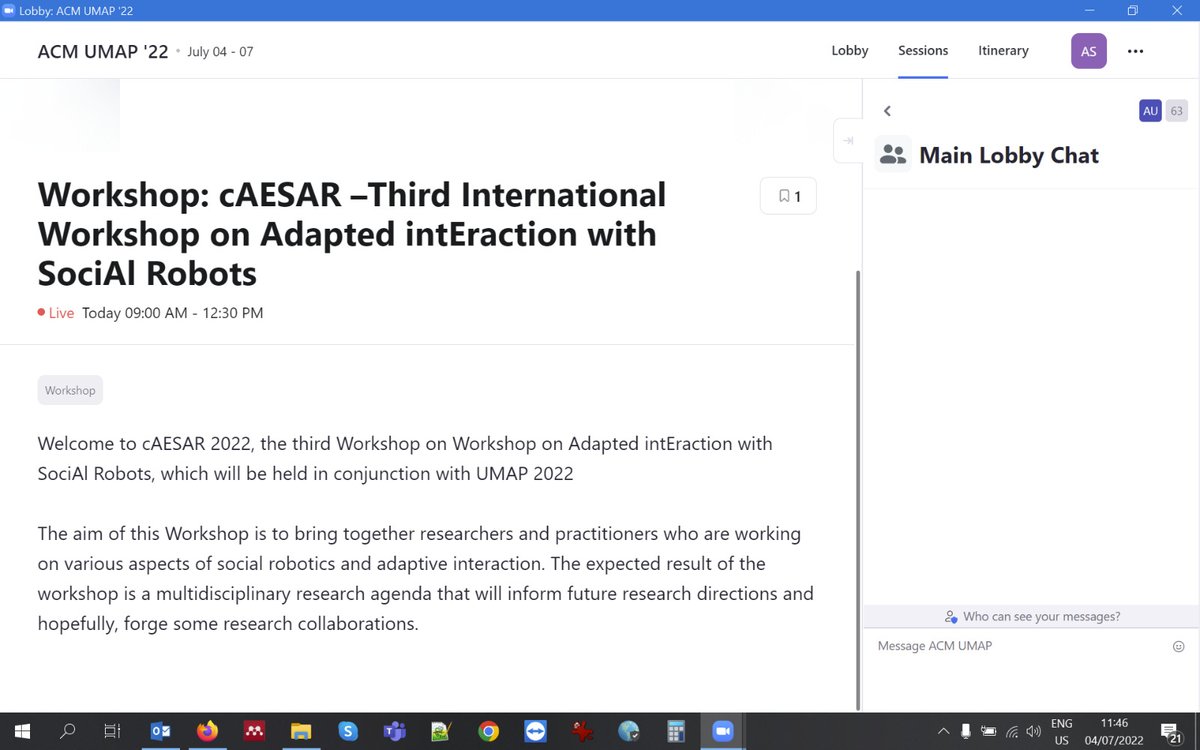Open Skype from the taskbar
1200x750 pixels.
(348, 731)
